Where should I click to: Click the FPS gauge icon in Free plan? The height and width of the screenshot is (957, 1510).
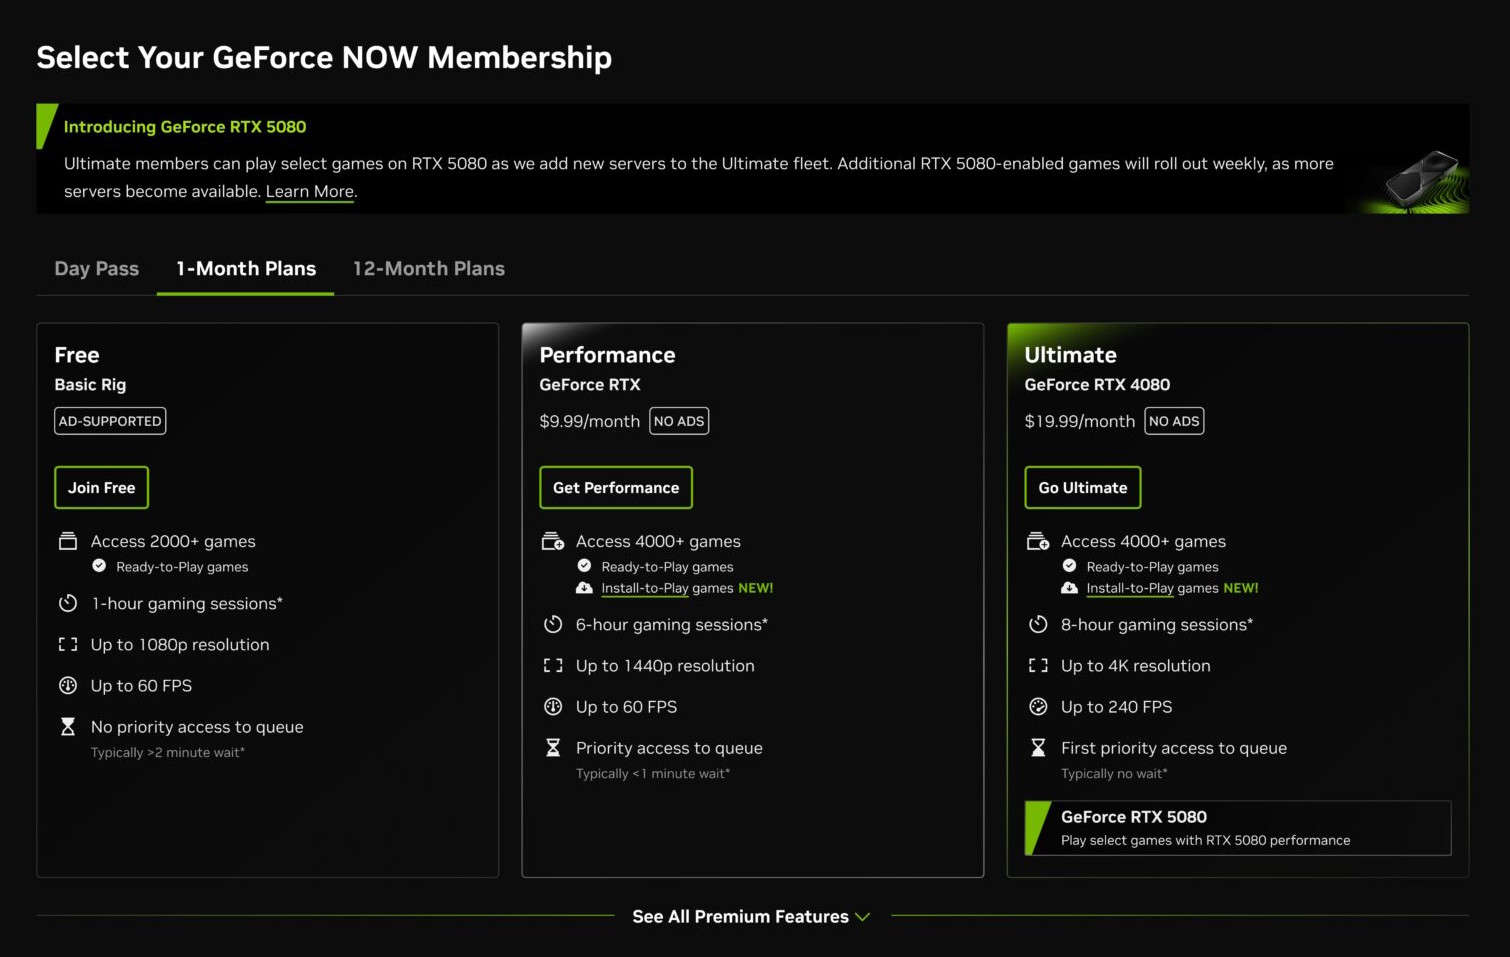point(68,685)
